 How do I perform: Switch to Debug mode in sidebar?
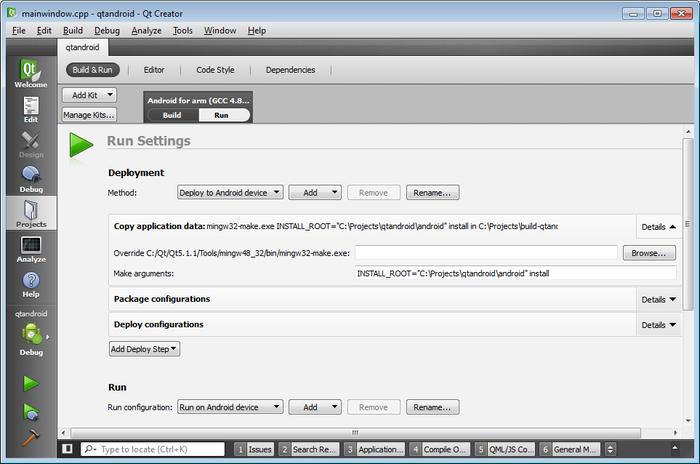click(31, 180)
